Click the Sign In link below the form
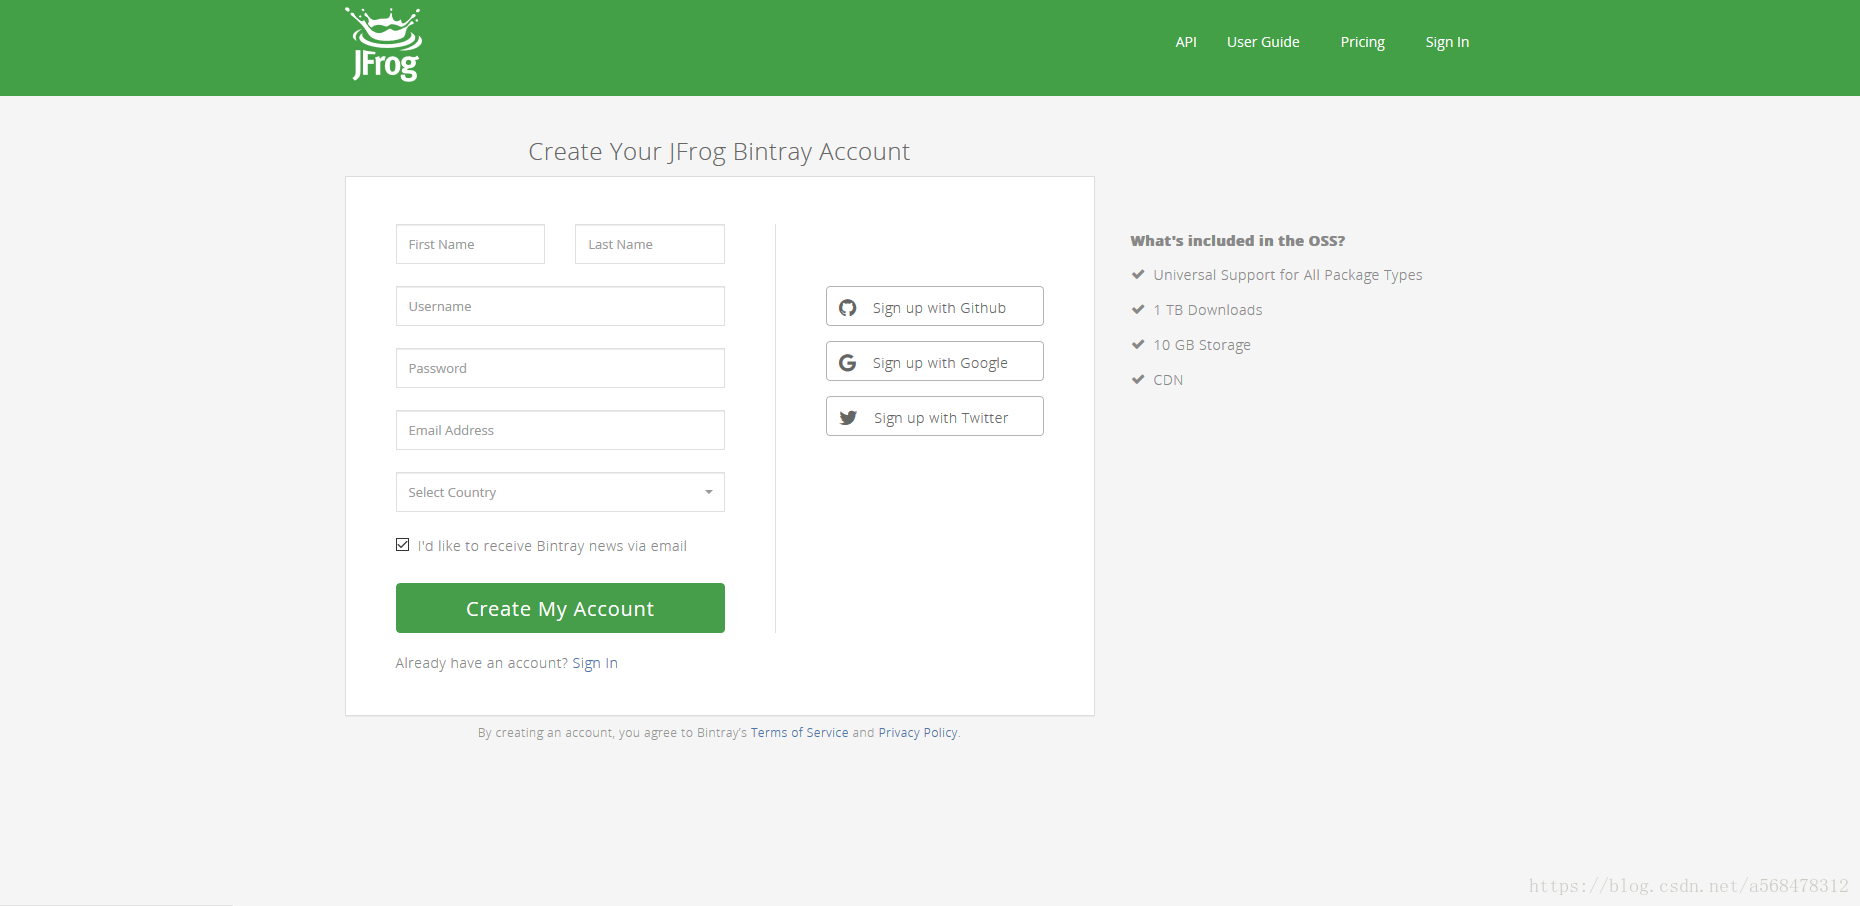The height and width of the screenshot is (906, 1860). click(x=595, y=663)
